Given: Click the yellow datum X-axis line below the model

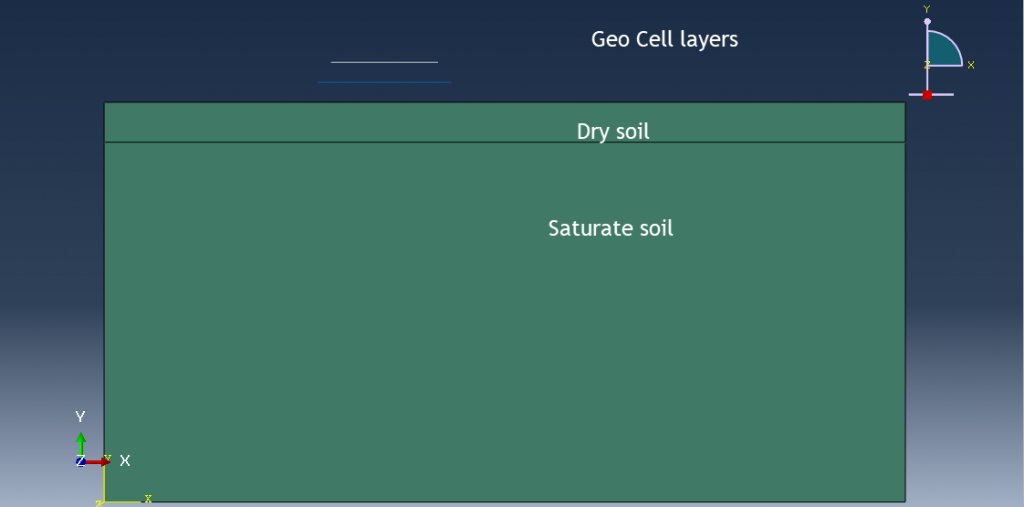Looking at the screenshot, I should coord(122,502).
